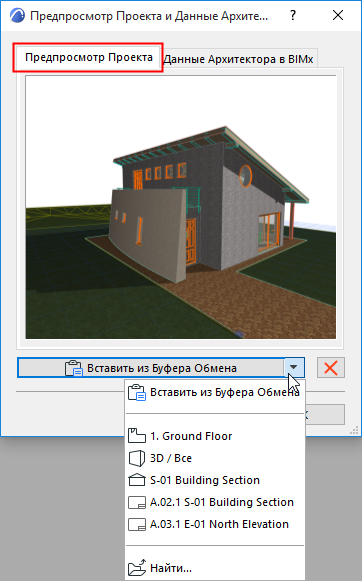362x581 pixels.
Task: Select 1. Ground Floor from the list
Action: pos(215,436)
